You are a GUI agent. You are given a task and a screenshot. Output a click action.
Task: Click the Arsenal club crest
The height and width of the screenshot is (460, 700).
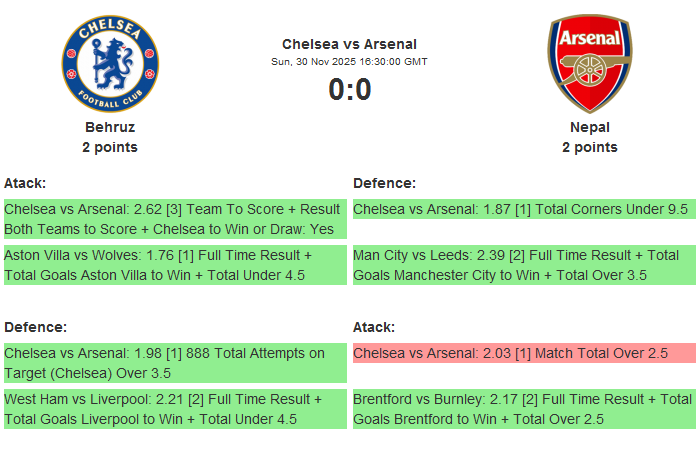589,63
